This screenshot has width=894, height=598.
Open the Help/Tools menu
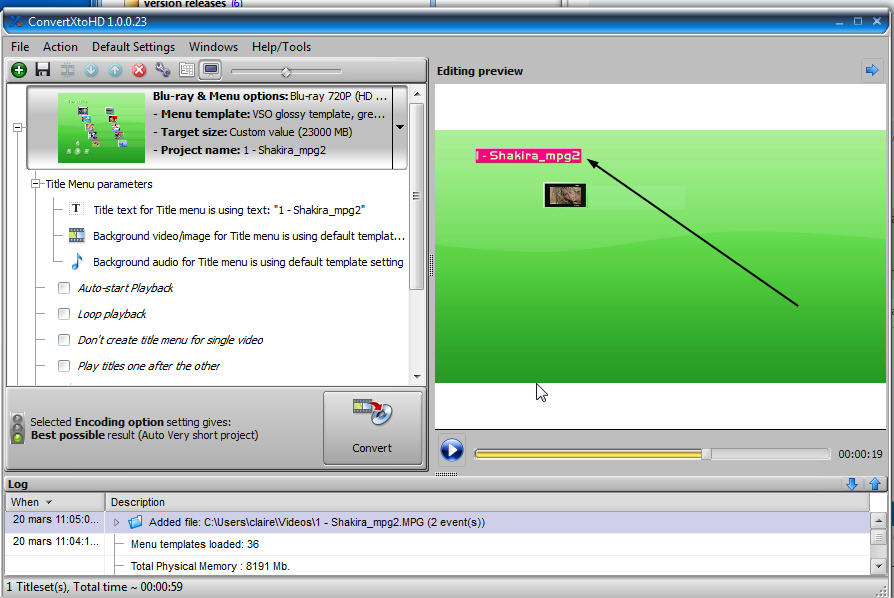282,47
